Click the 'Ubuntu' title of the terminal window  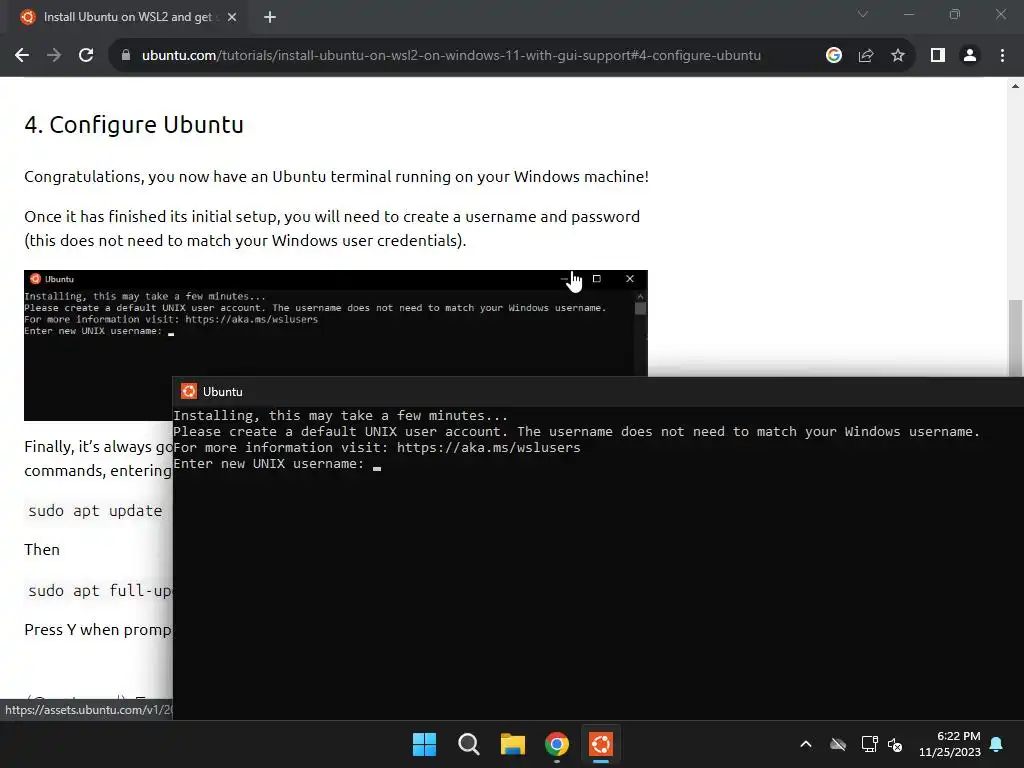pyautogui.click(x=223, y=392)
